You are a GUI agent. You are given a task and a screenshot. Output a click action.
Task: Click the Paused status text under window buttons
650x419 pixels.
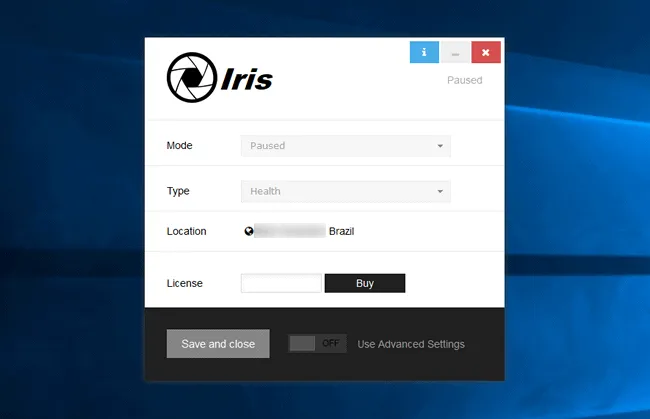click(x=465, y=80)
